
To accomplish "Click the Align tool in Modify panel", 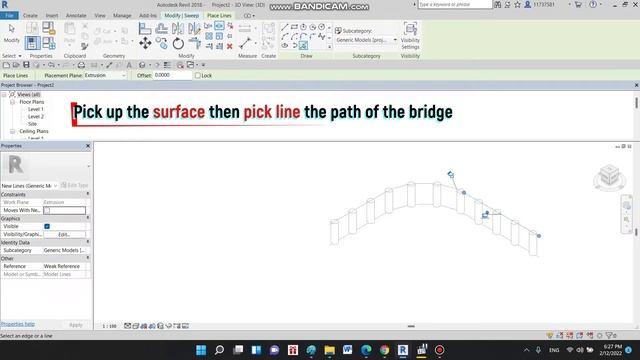I will [145, 29].
